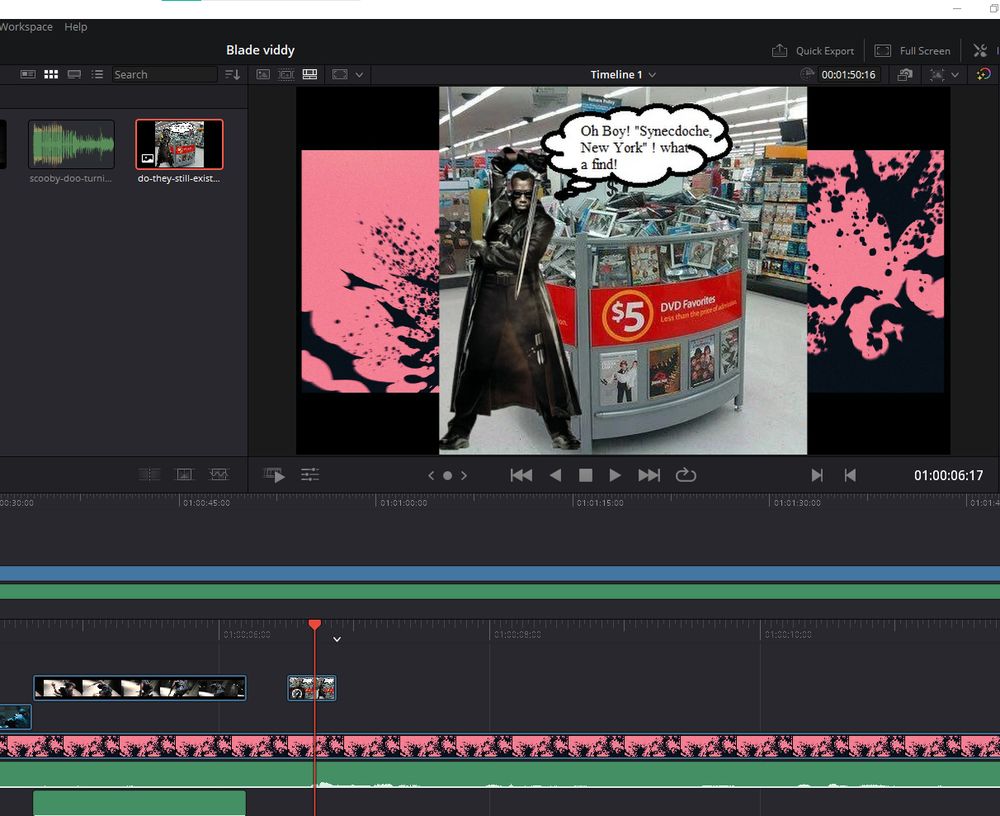The image size is (1000, 816).
Task: Toggle loop playback in viewer
Action: pos(685,476)
